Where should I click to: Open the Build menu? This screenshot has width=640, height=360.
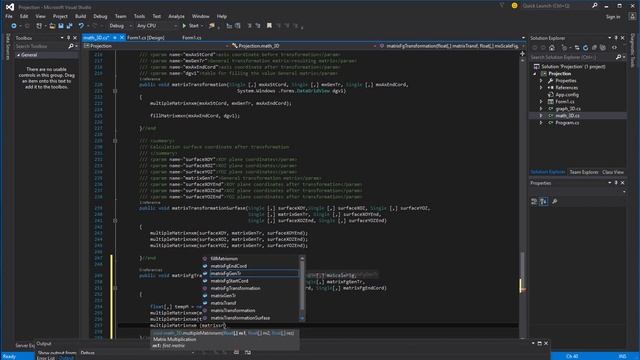click(80, 16)
